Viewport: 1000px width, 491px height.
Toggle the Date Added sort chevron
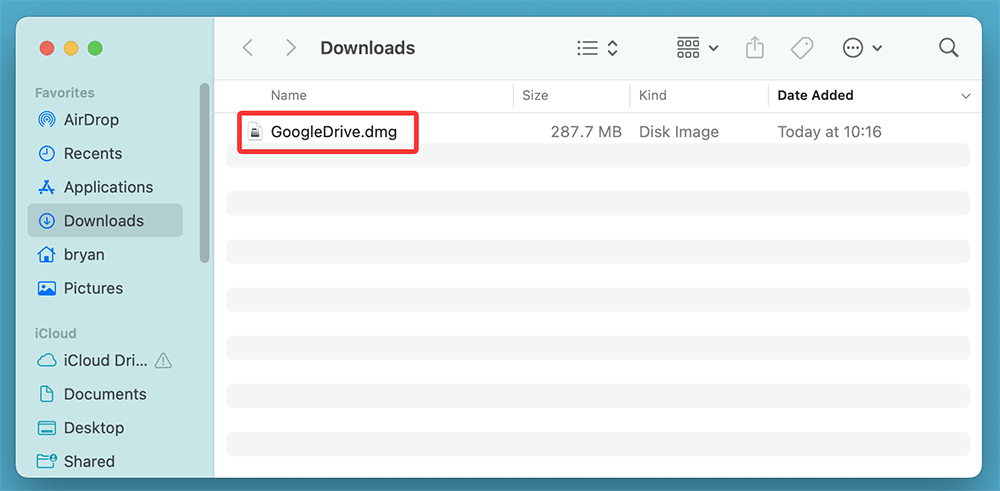(965, 96)
